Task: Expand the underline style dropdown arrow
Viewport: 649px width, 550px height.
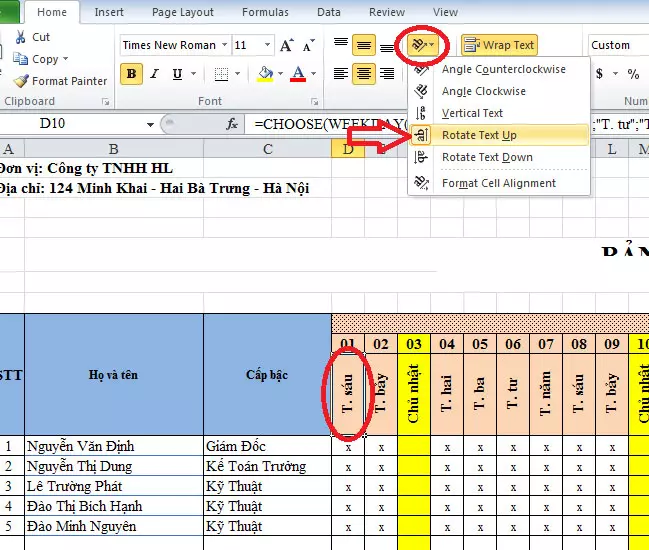Action: click(x=193, y=74)
